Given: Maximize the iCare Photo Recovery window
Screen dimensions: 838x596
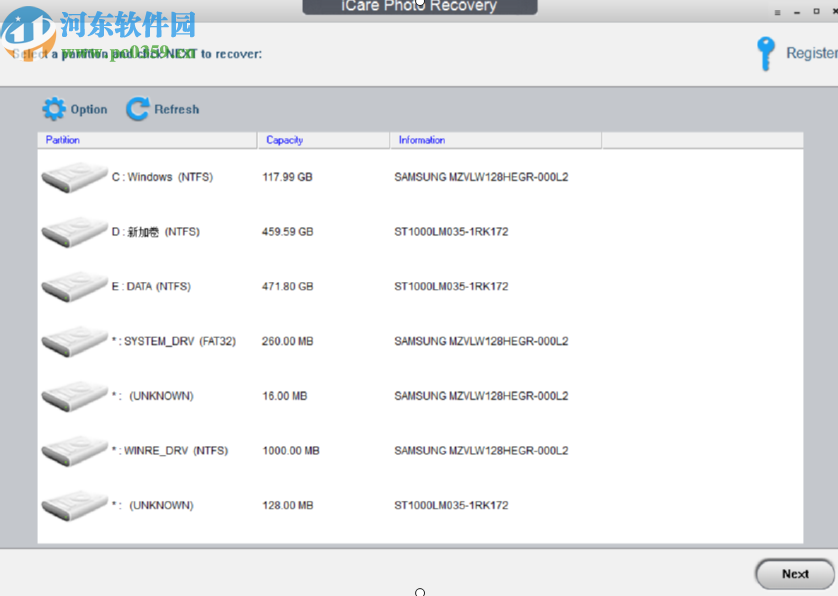Looking at the screenshot, I should pyautogui.click(x=816, y=11).
